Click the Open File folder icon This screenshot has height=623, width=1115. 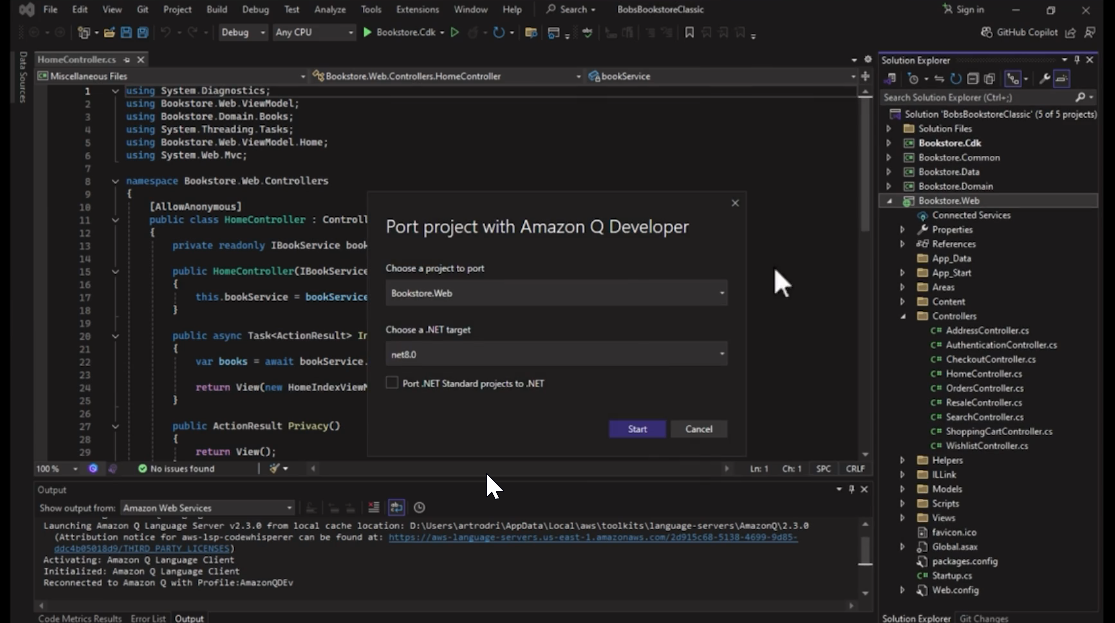[x=110, y=33]
